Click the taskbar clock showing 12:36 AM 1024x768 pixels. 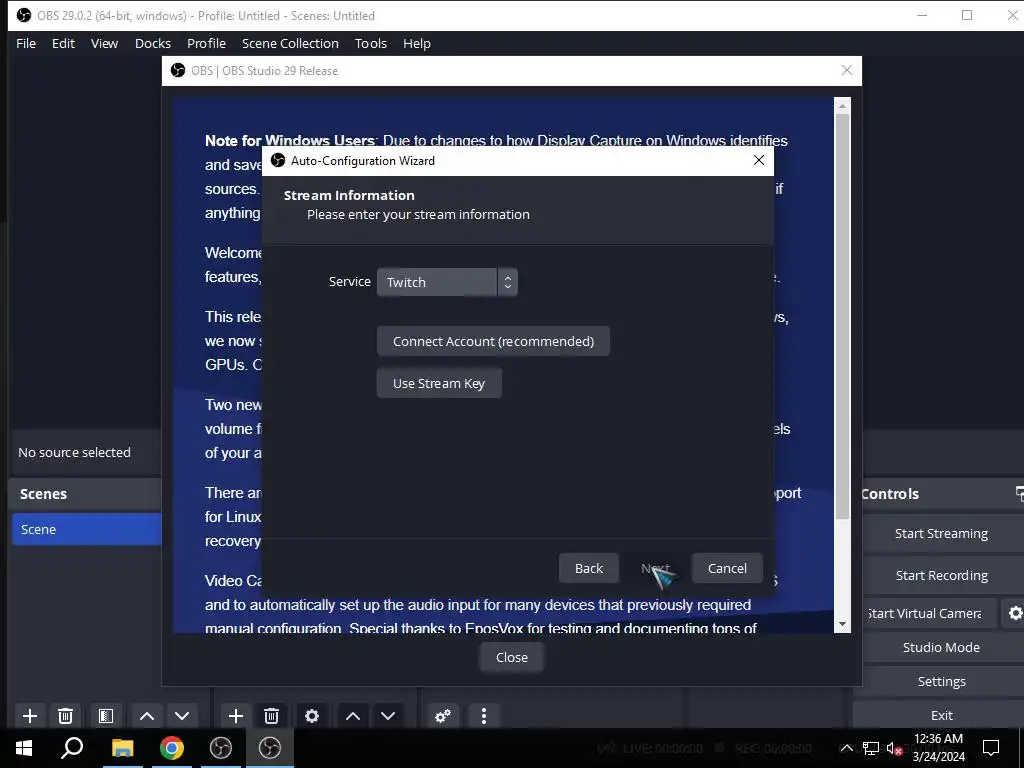(938, 748)
